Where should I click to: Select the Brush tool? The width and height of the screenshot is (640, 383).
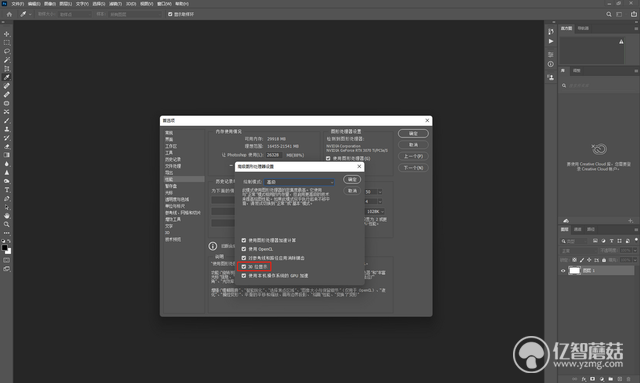[x=7, y=120]
